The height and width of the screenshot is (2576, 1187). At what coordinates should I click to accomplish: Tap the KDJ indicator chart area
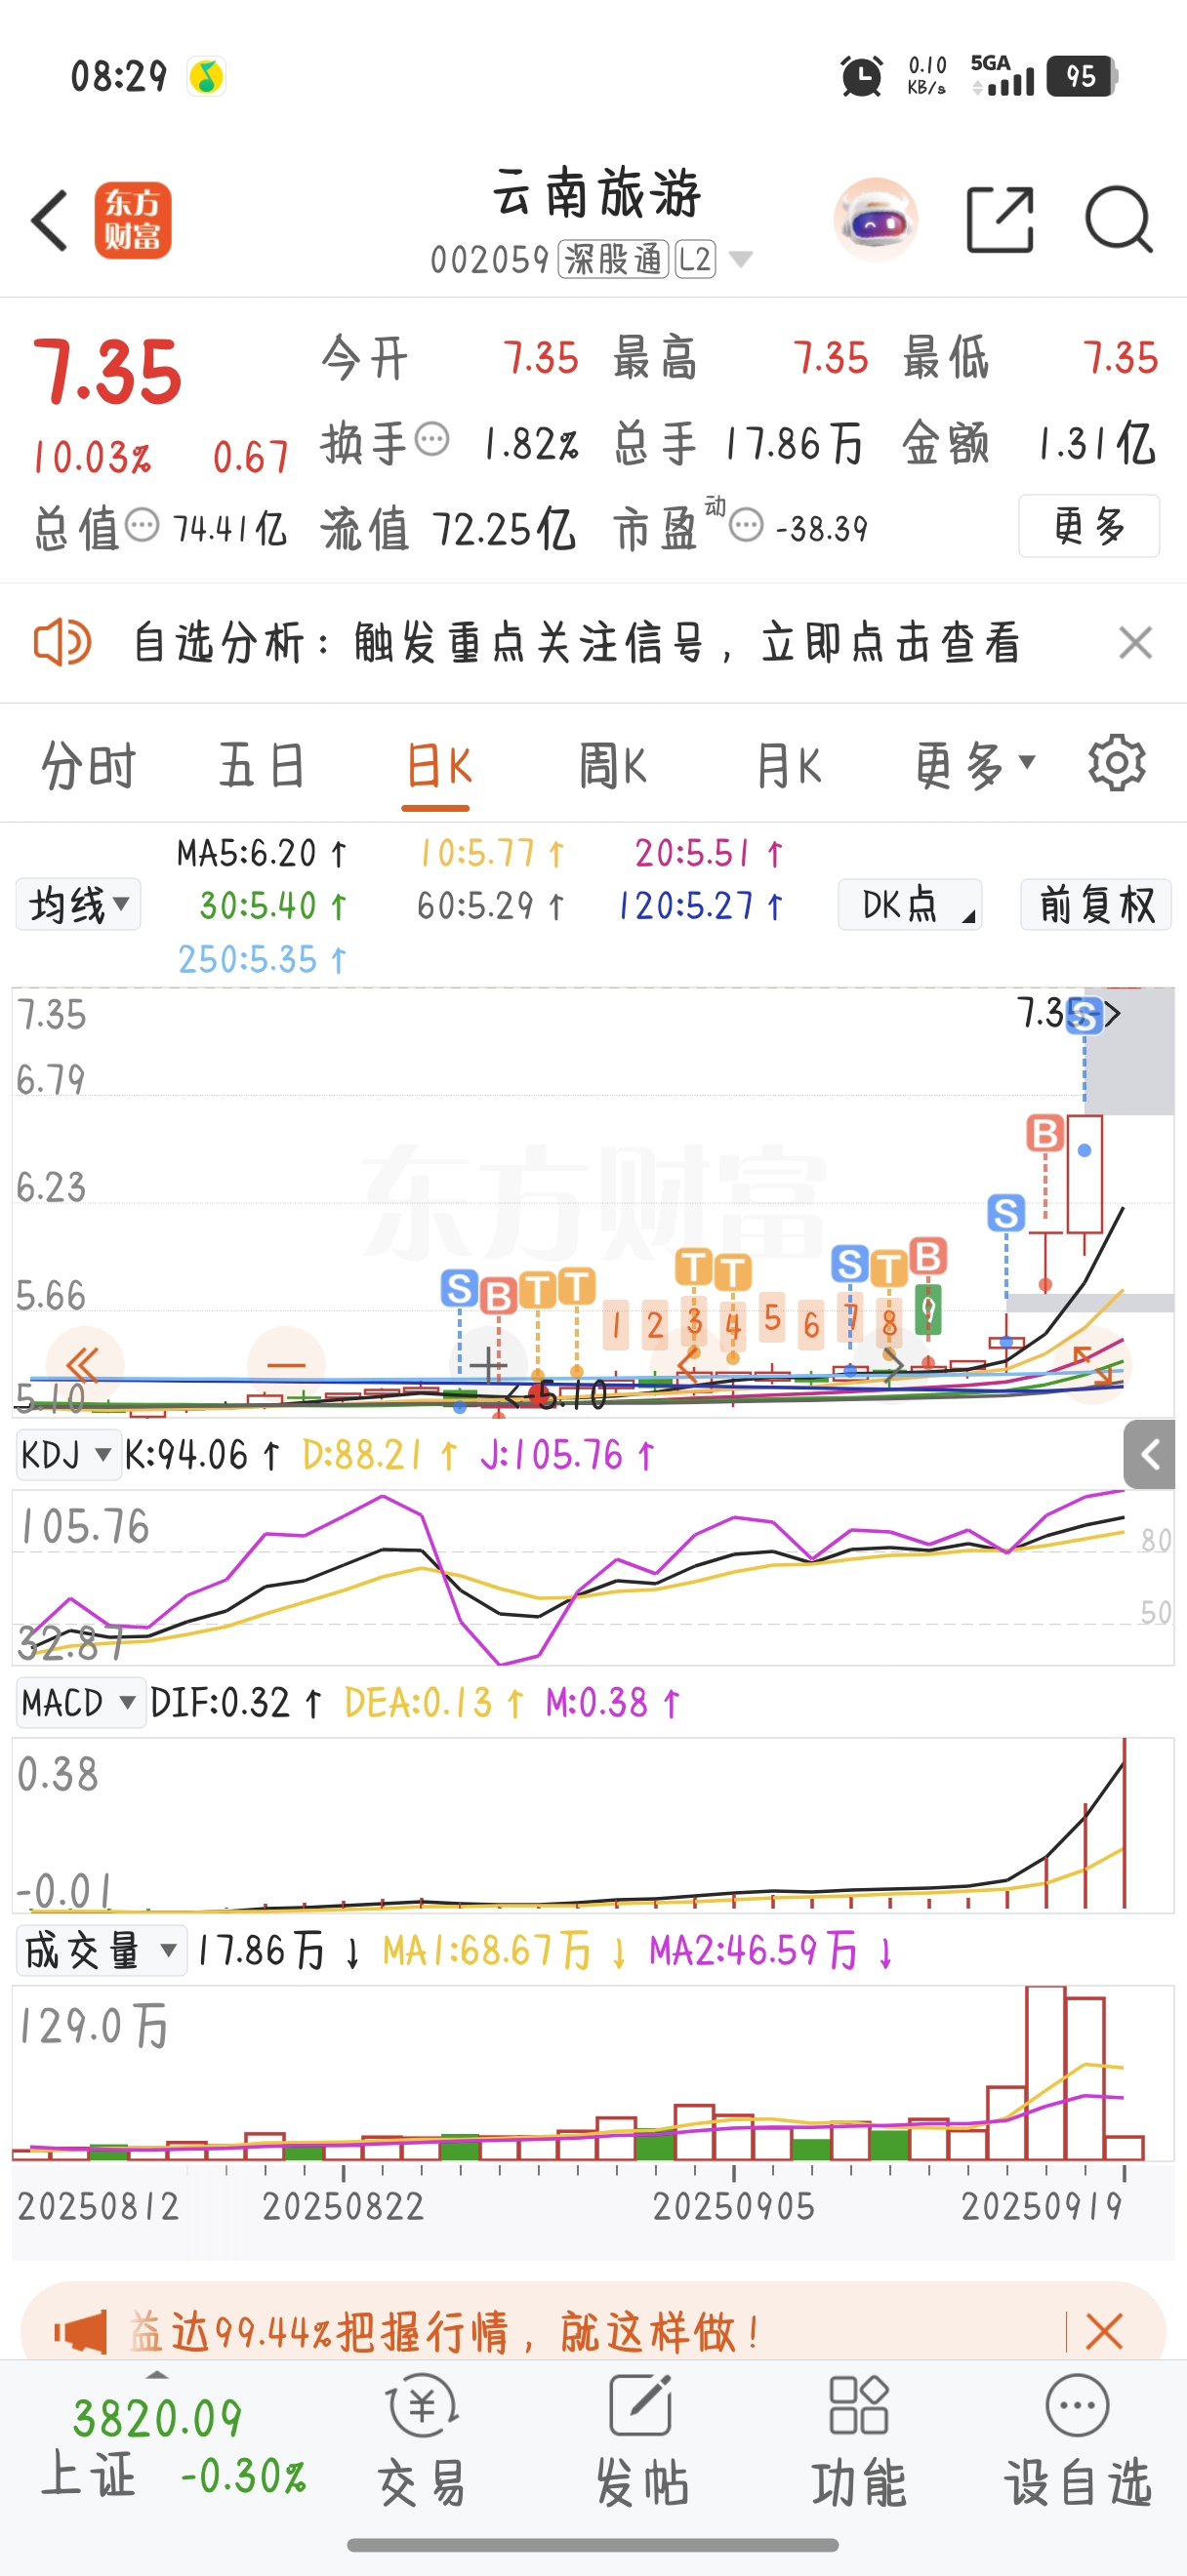[x=593, y=1577]
